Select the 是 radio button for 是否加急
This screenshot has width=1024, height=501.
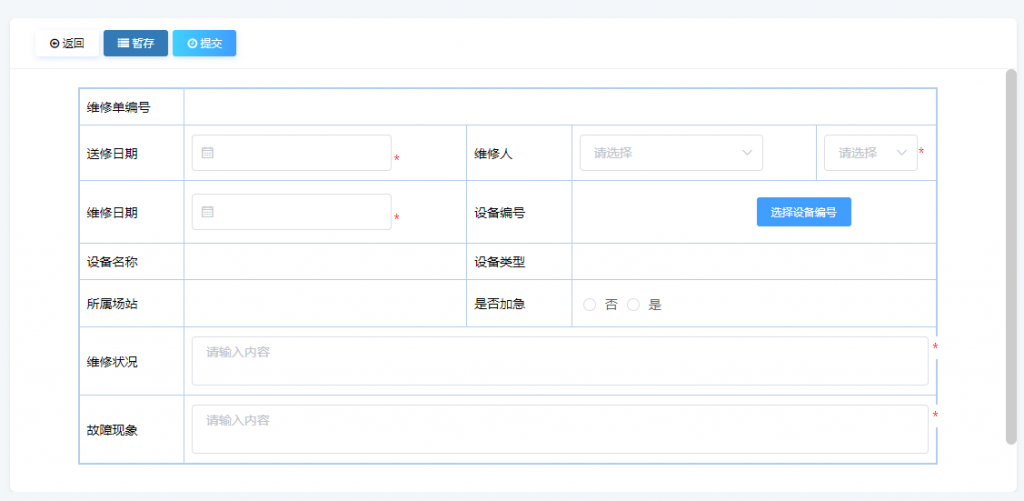pos(633,305)
